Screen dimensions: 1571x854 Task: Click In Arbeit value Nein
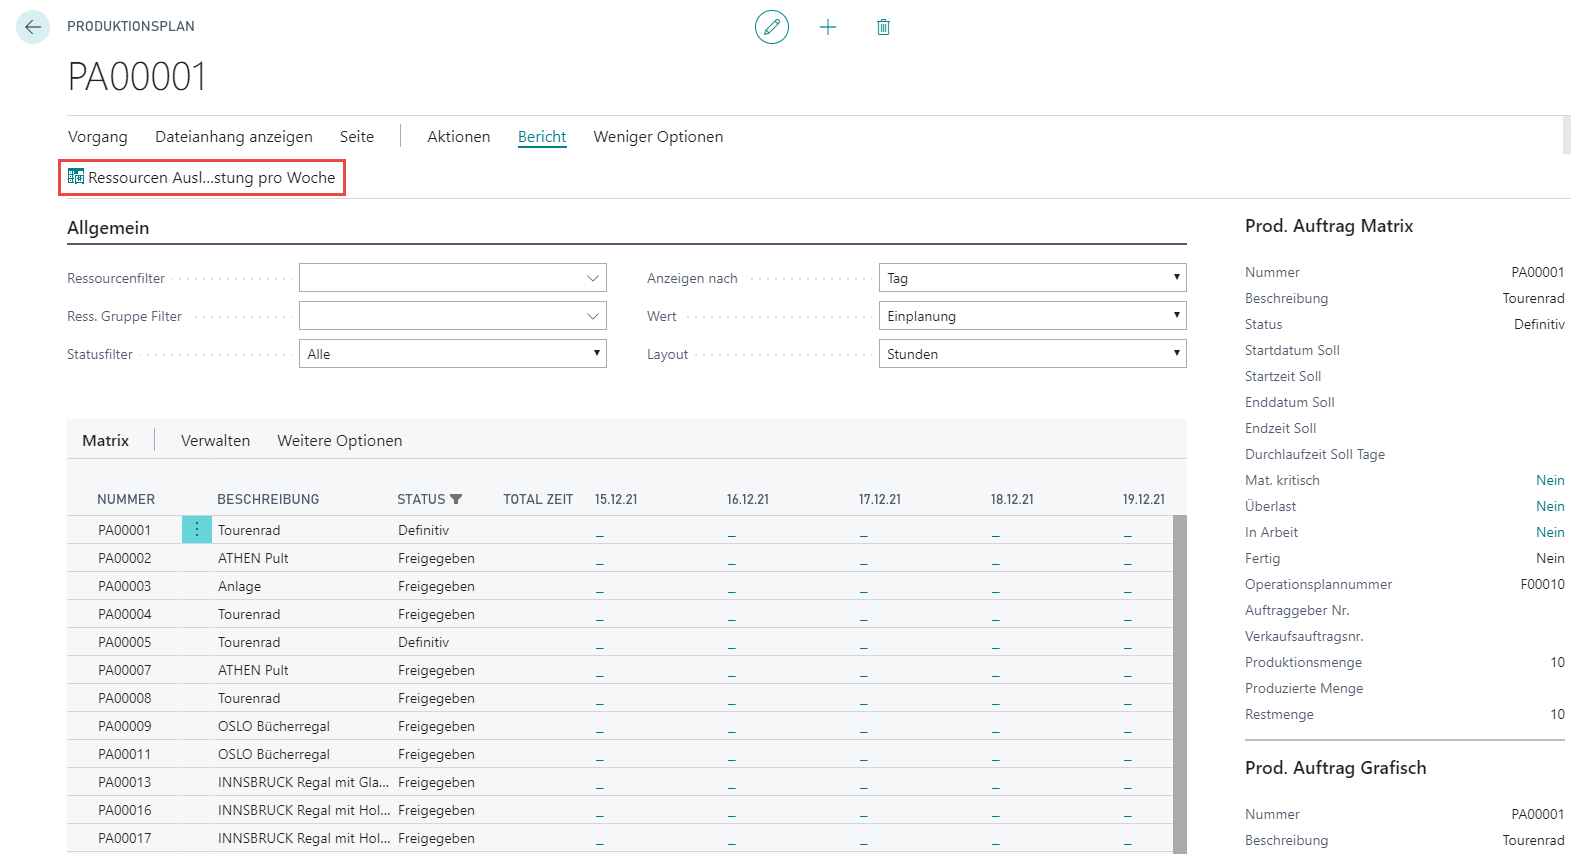point(1550,532)
